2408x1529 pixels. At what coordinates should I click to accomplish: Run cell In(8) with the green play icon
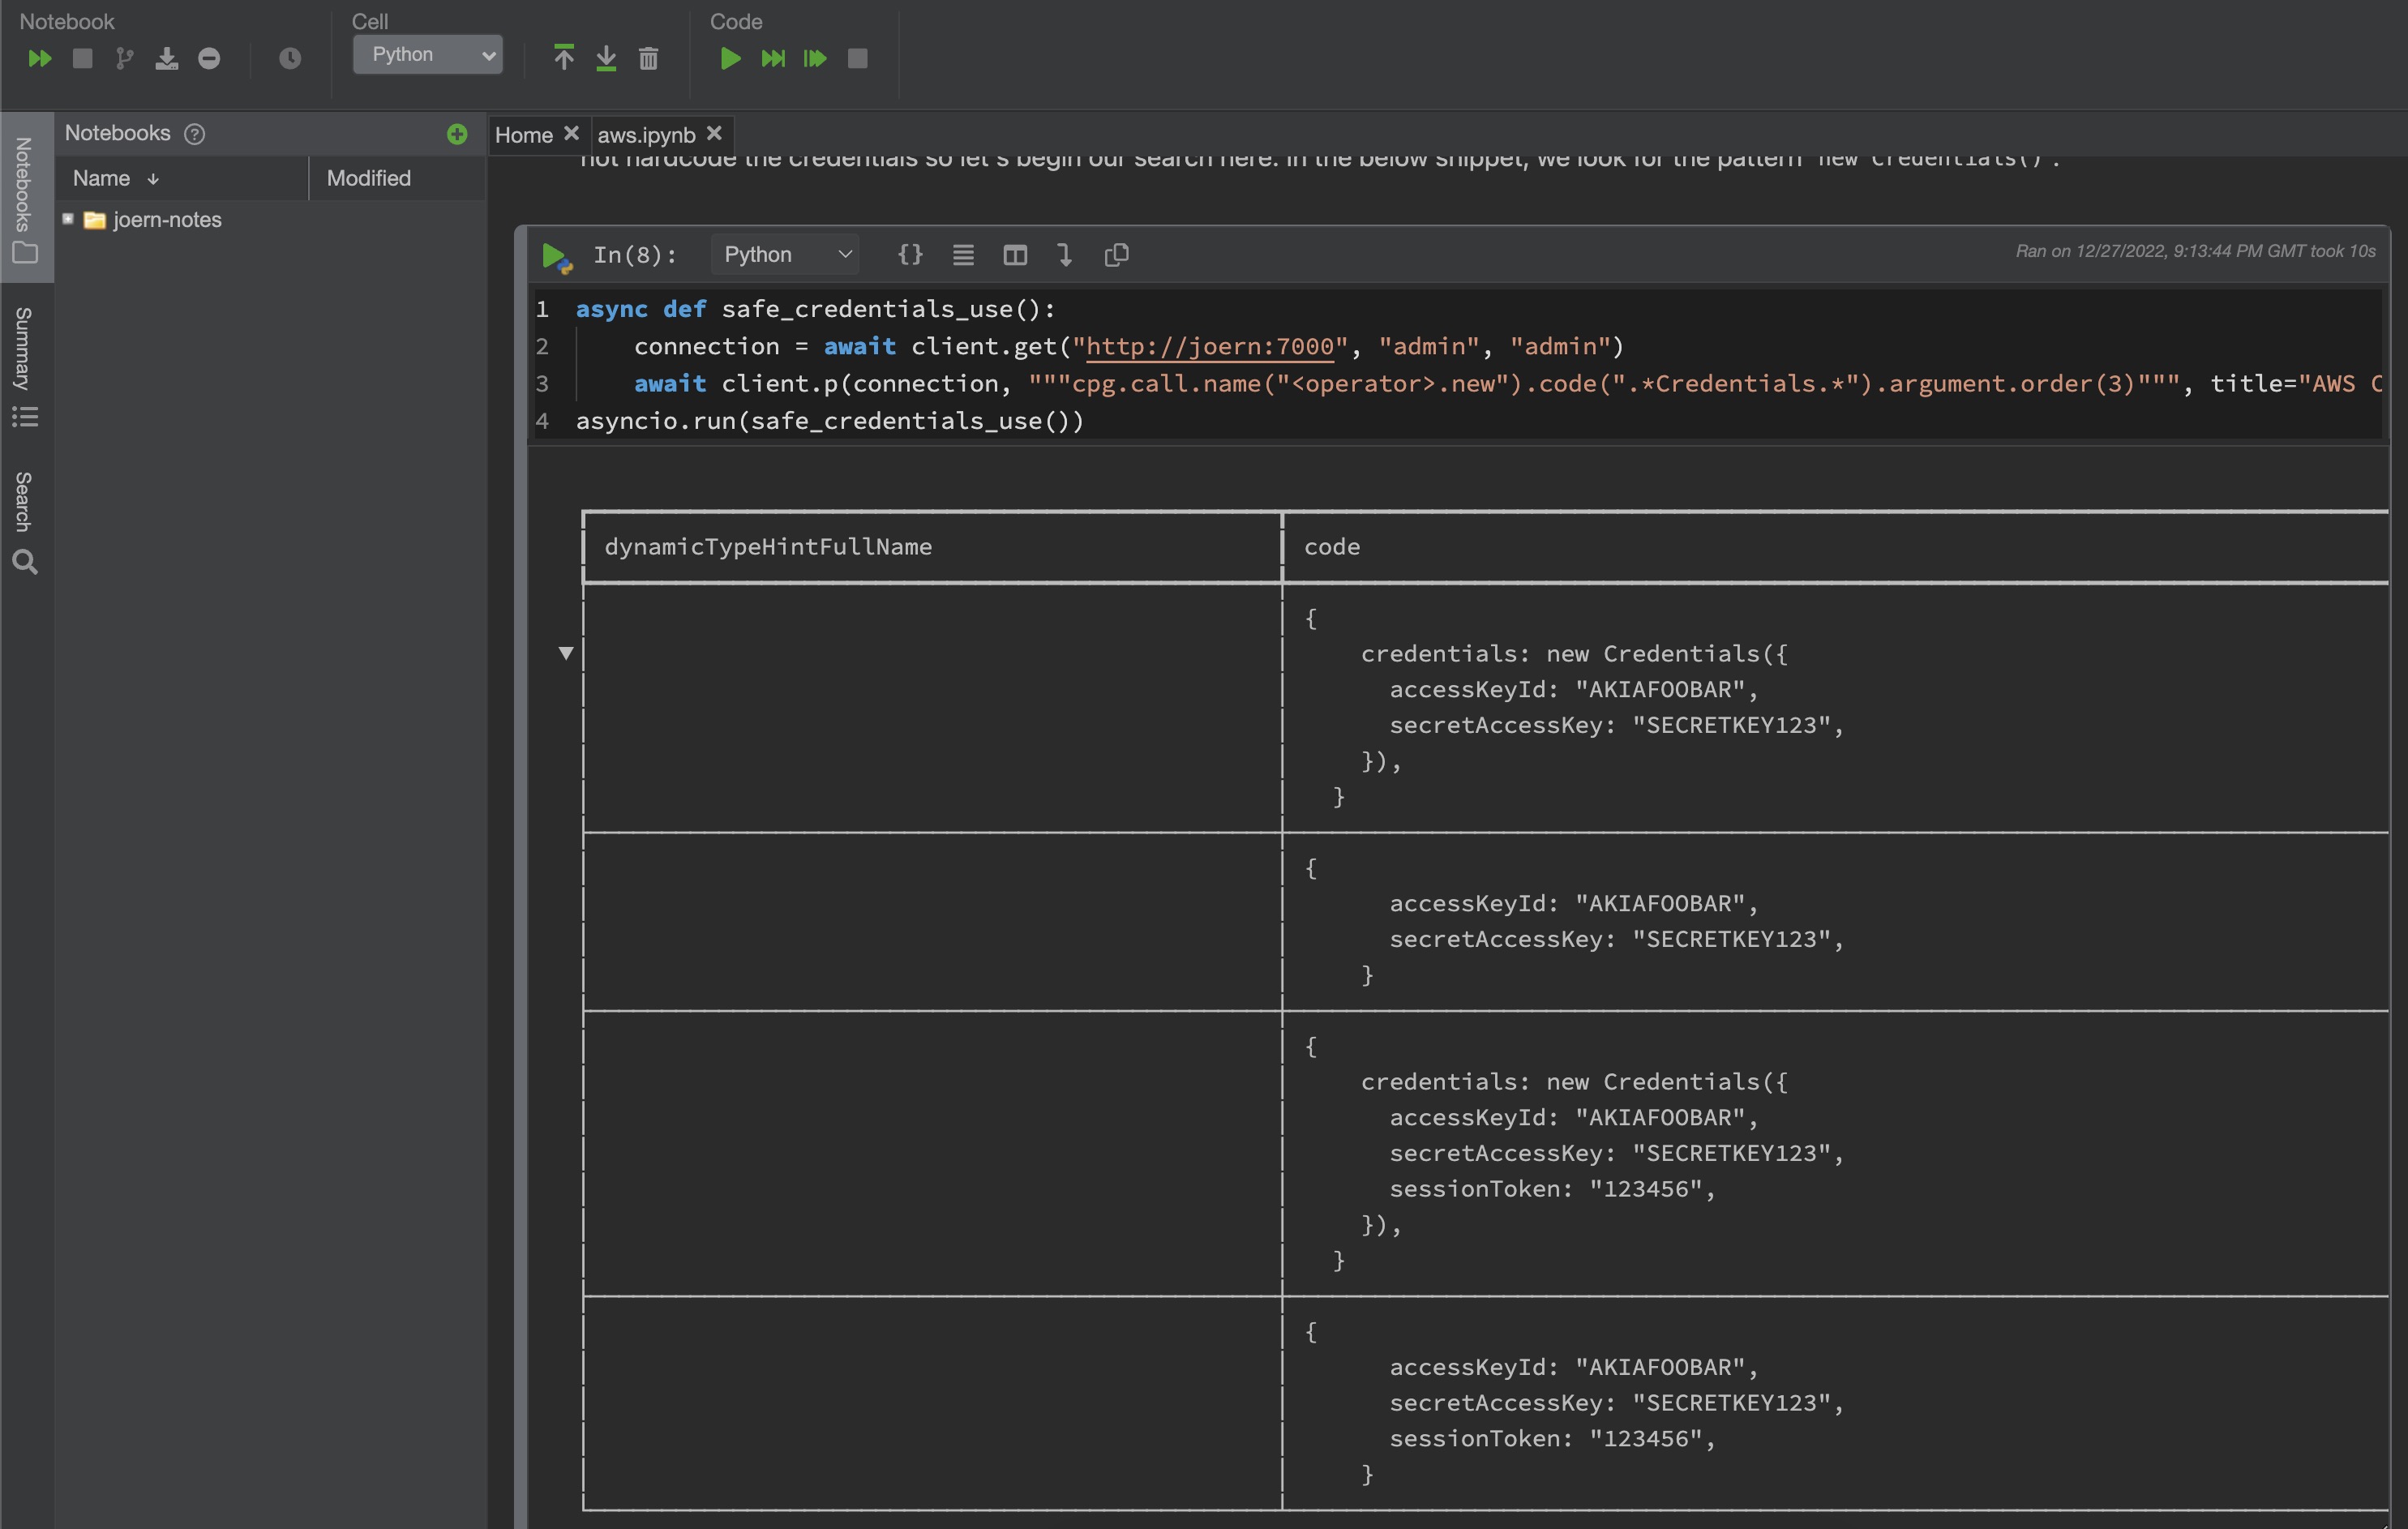553,256
